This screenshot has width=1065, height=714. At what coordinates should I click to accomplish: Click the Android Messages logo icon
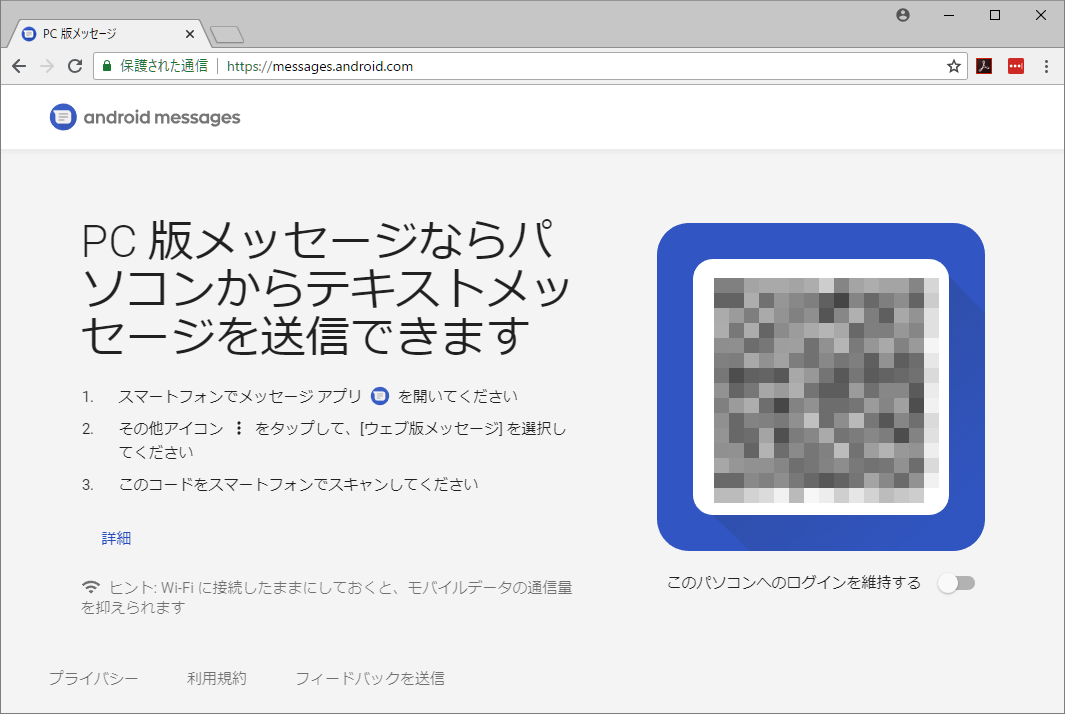click(63, 117)
